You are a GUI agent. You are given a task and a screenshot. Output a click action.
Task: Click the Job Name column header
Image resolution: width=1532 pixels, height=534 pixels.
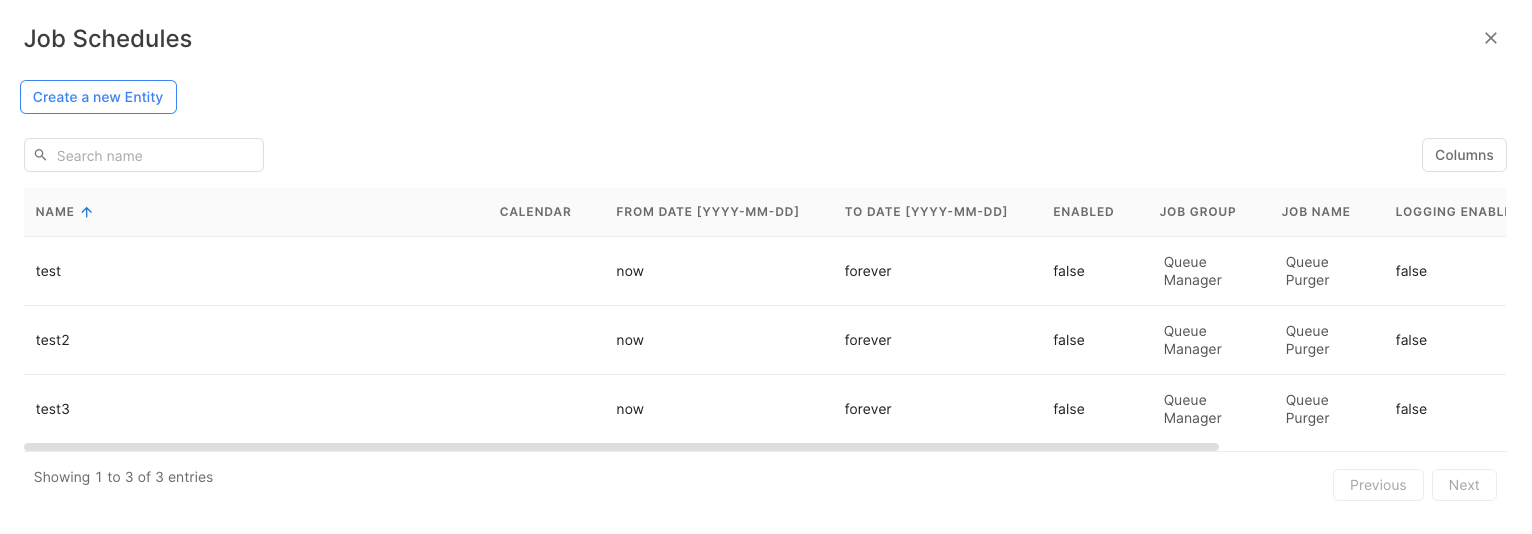tap(1315, 212)
